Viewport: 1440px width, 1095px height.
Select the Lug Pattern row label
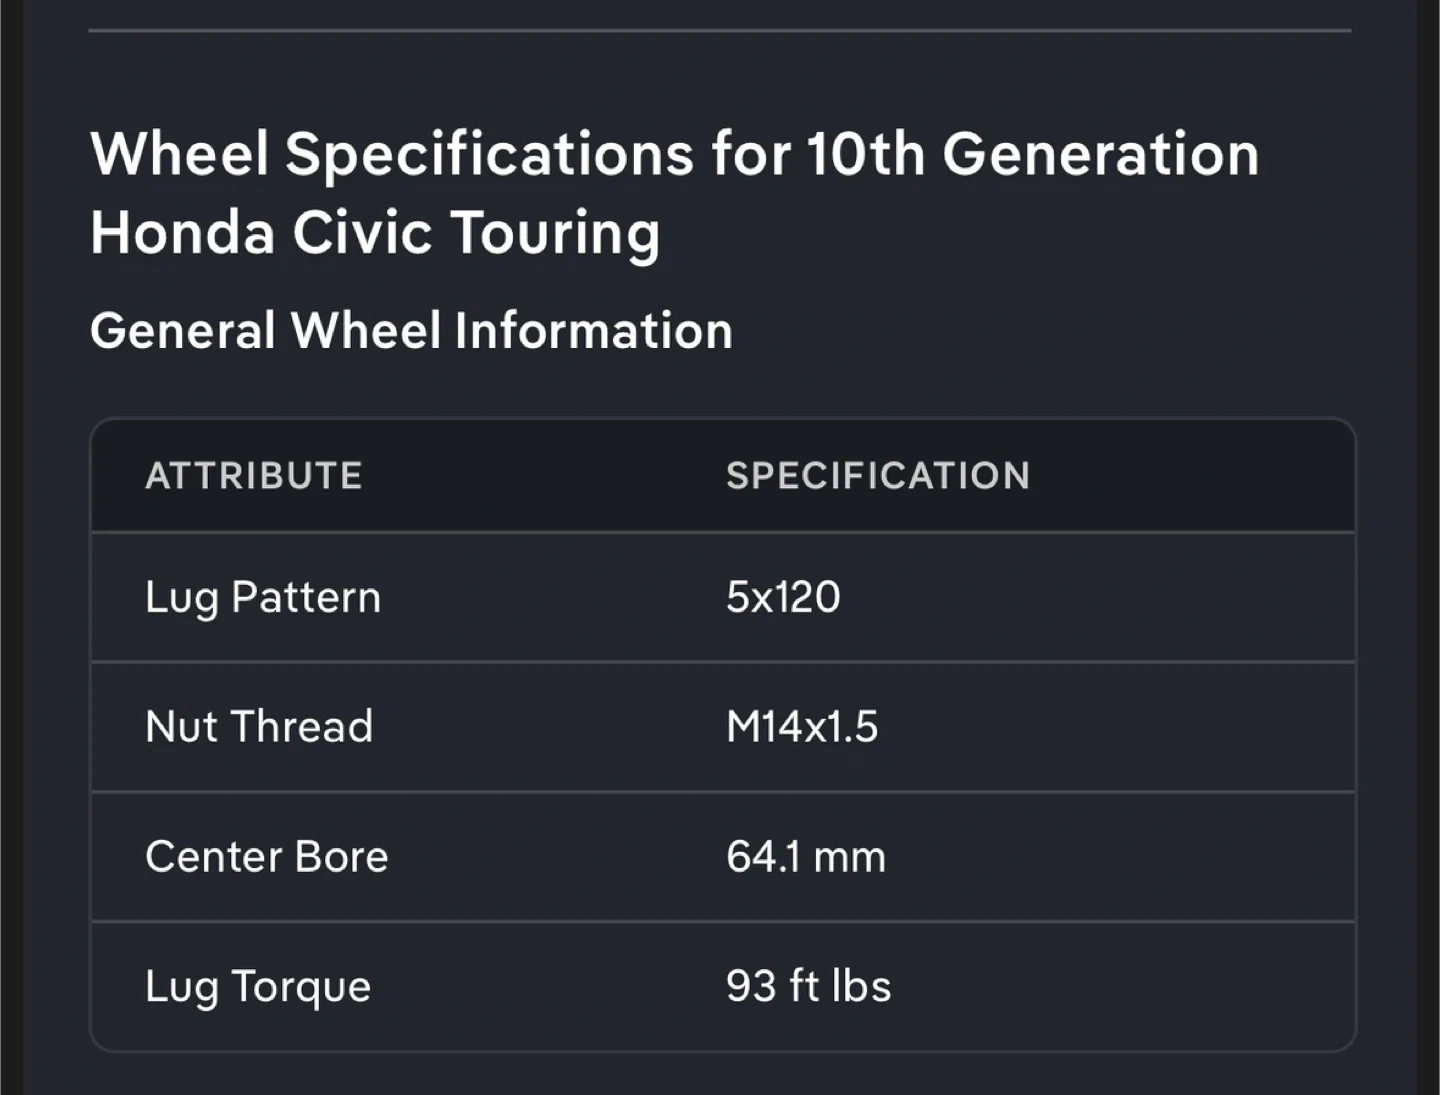263,598
